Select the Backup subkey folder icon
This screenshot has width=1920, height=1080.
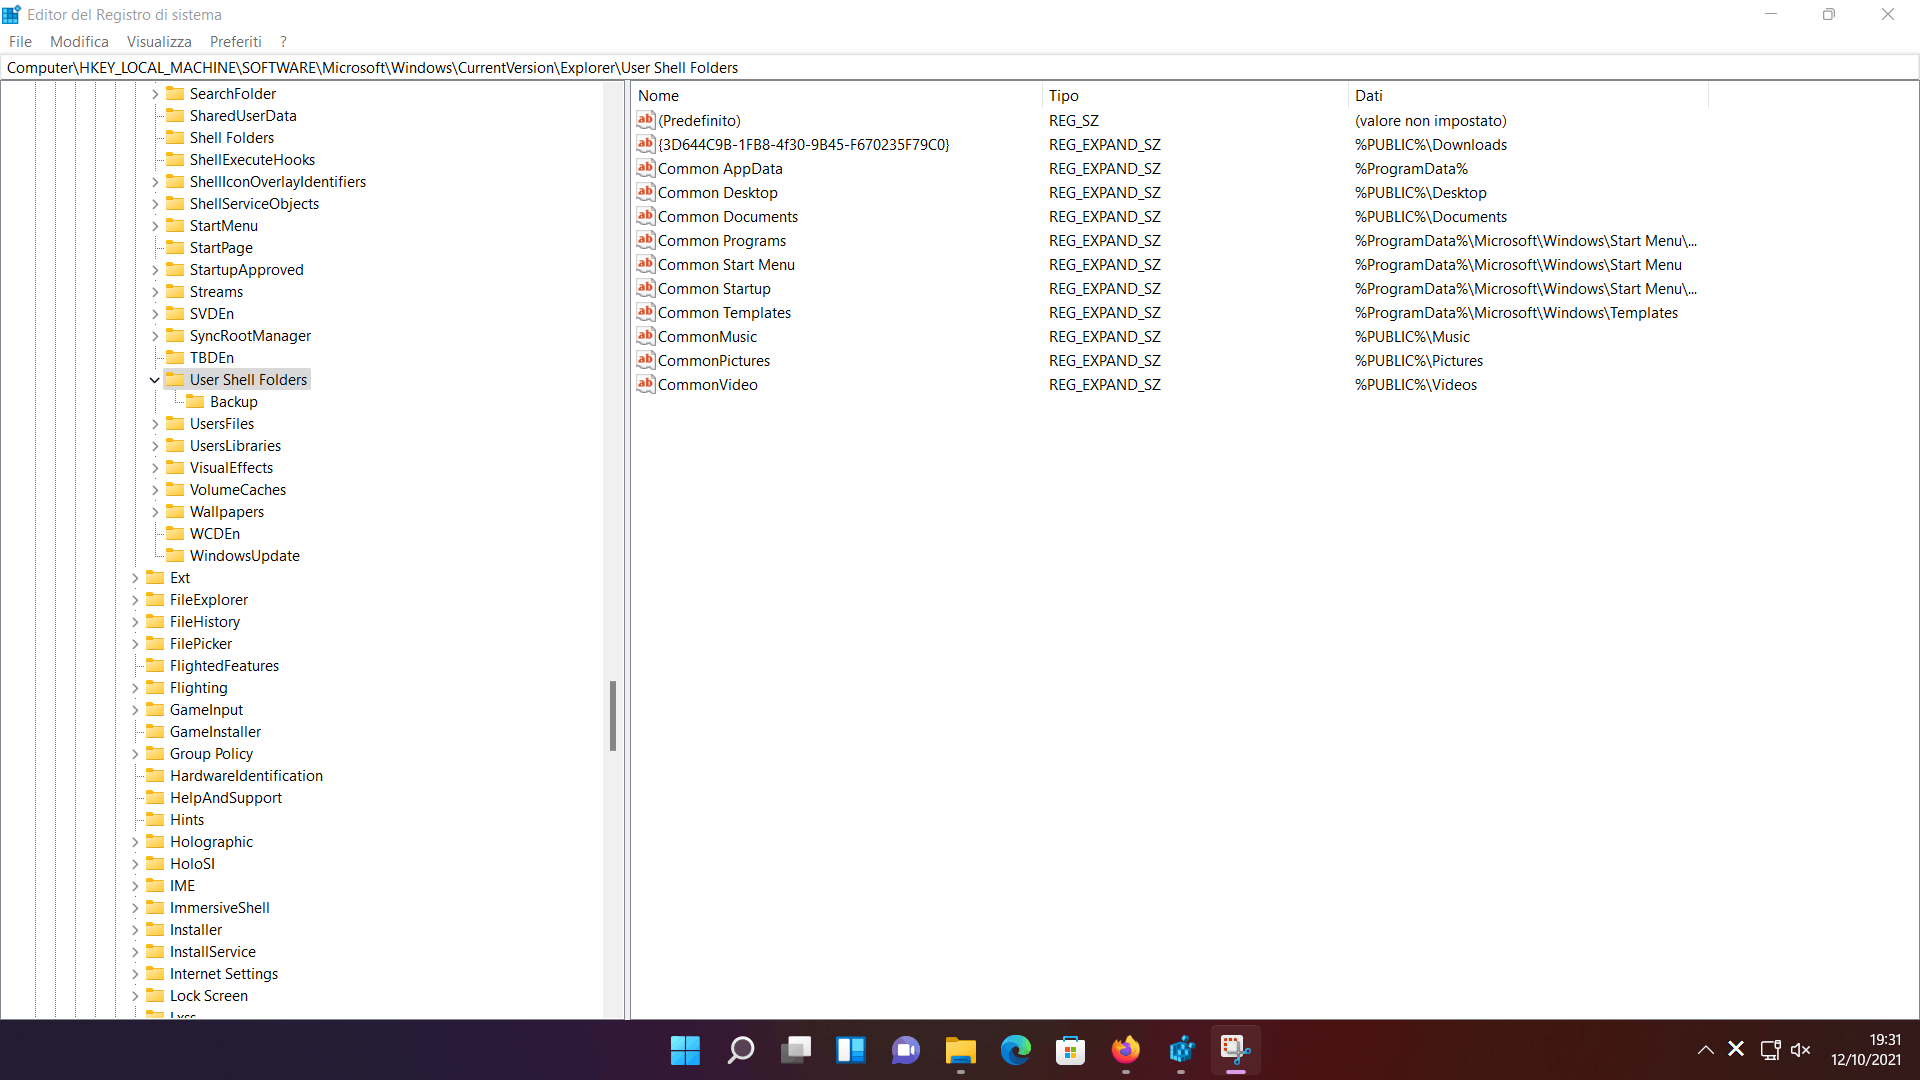(195, 401)
